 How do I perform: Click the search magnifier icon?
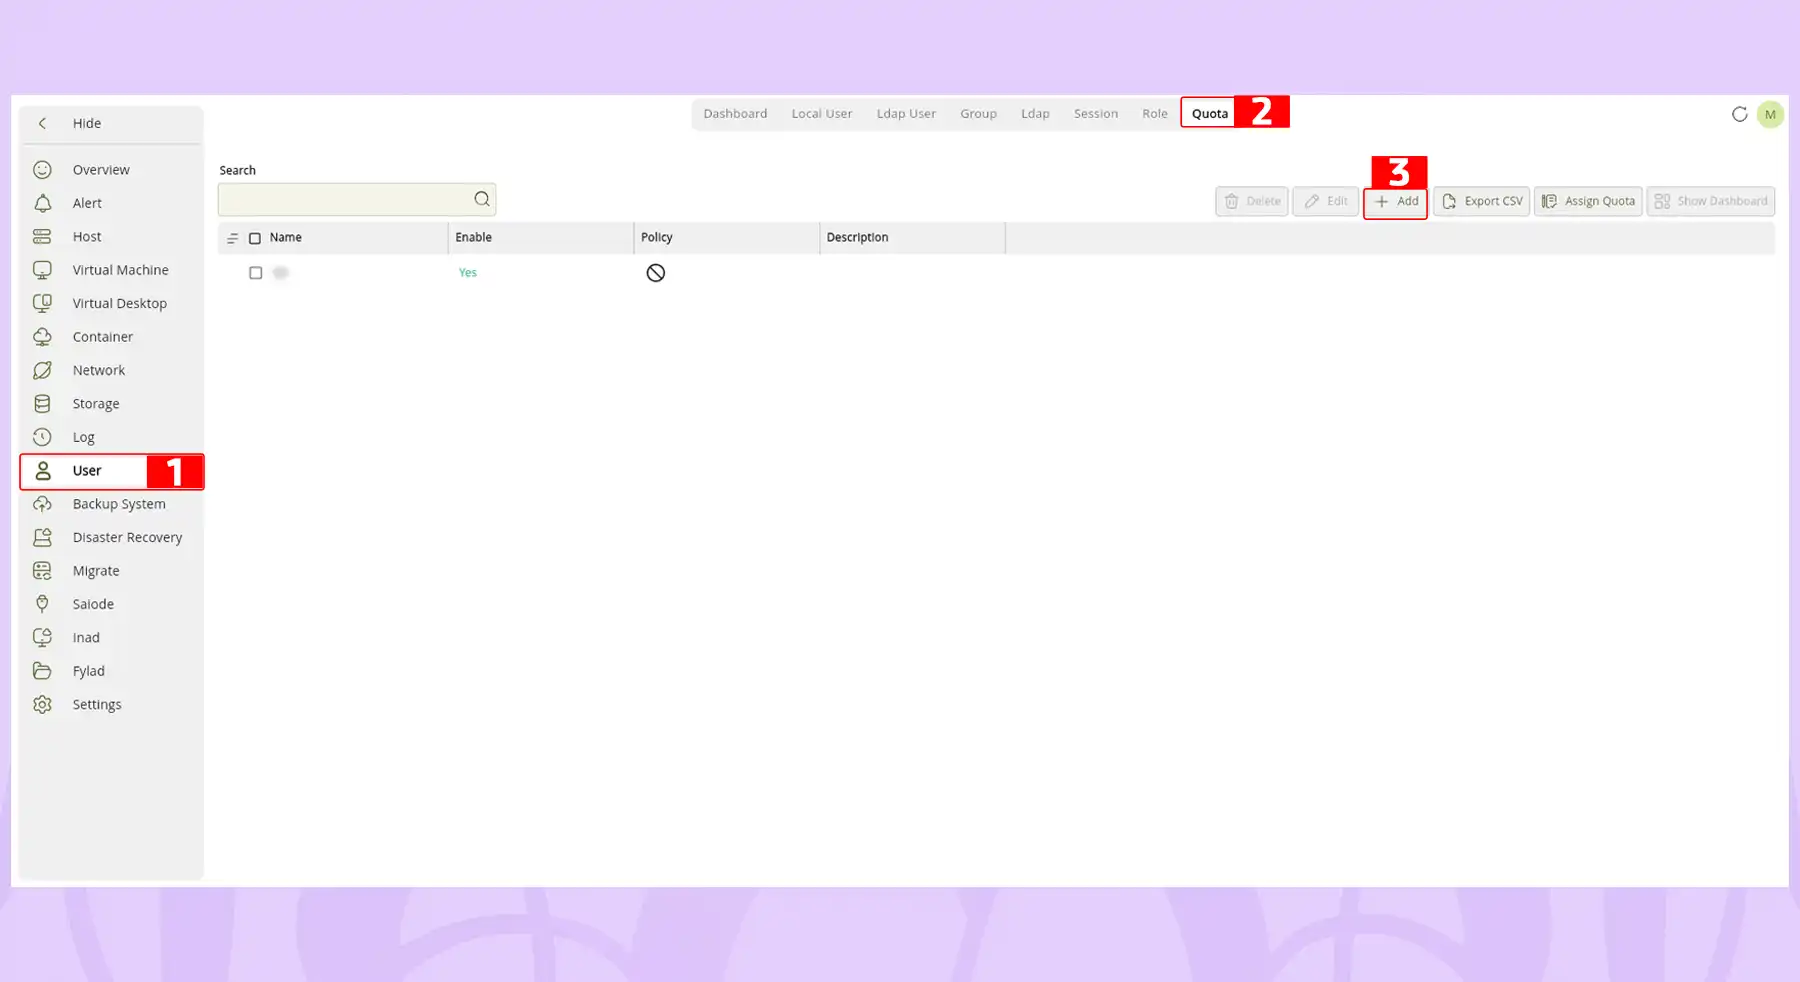[482, 199]
